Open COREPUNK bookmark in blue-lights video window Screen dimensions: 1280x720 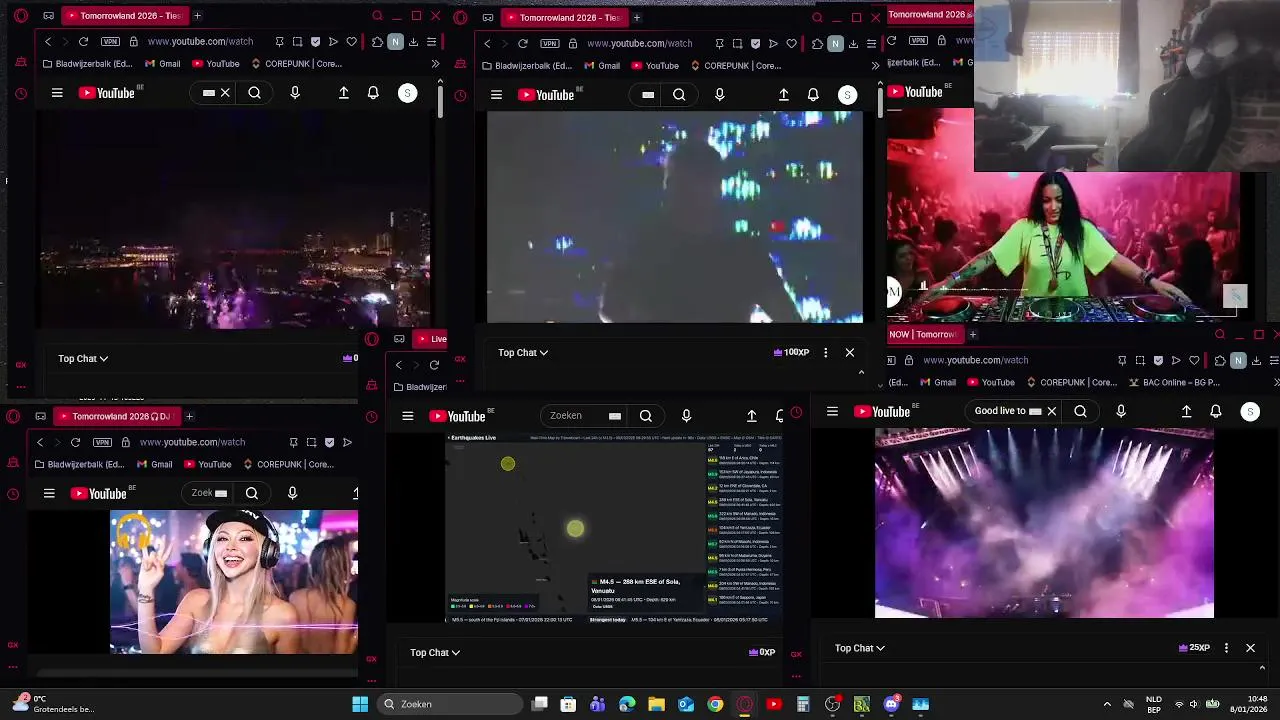coord(734,66)
